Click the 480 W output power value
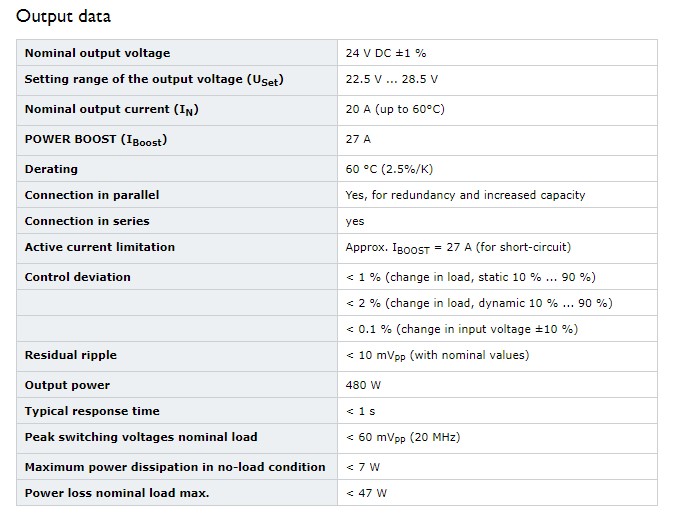 (363, 385)
